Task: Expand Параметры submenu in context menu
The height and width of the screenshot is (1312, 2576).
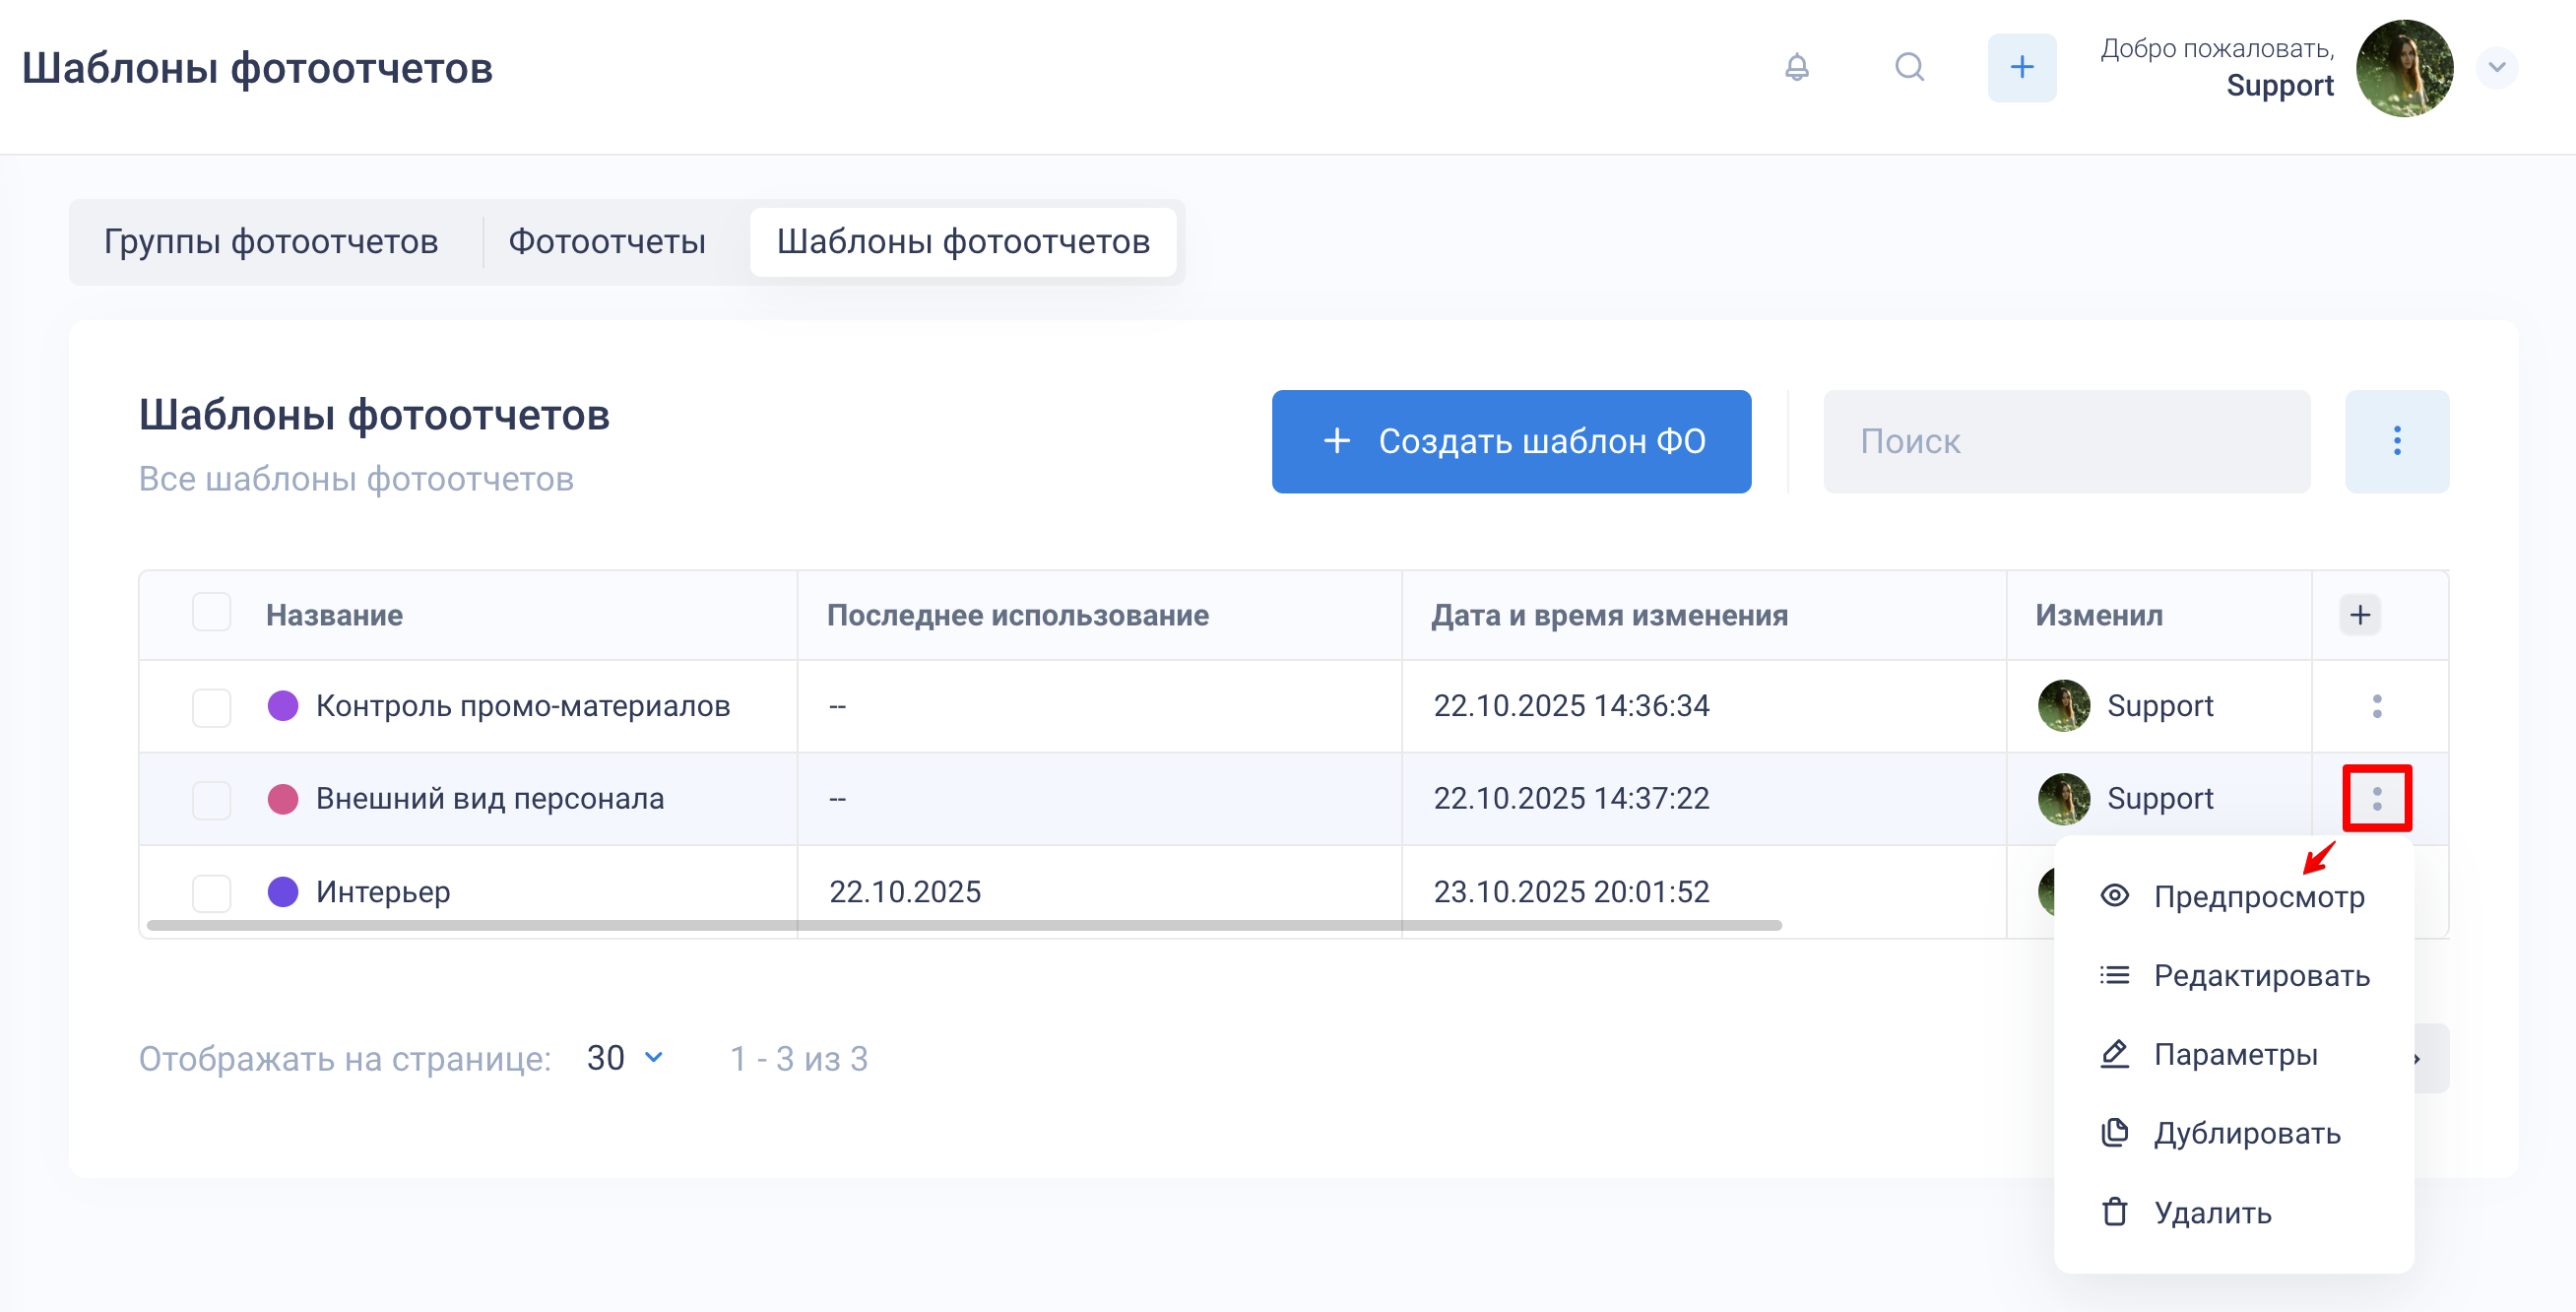Action: tap(2234, 1054)
